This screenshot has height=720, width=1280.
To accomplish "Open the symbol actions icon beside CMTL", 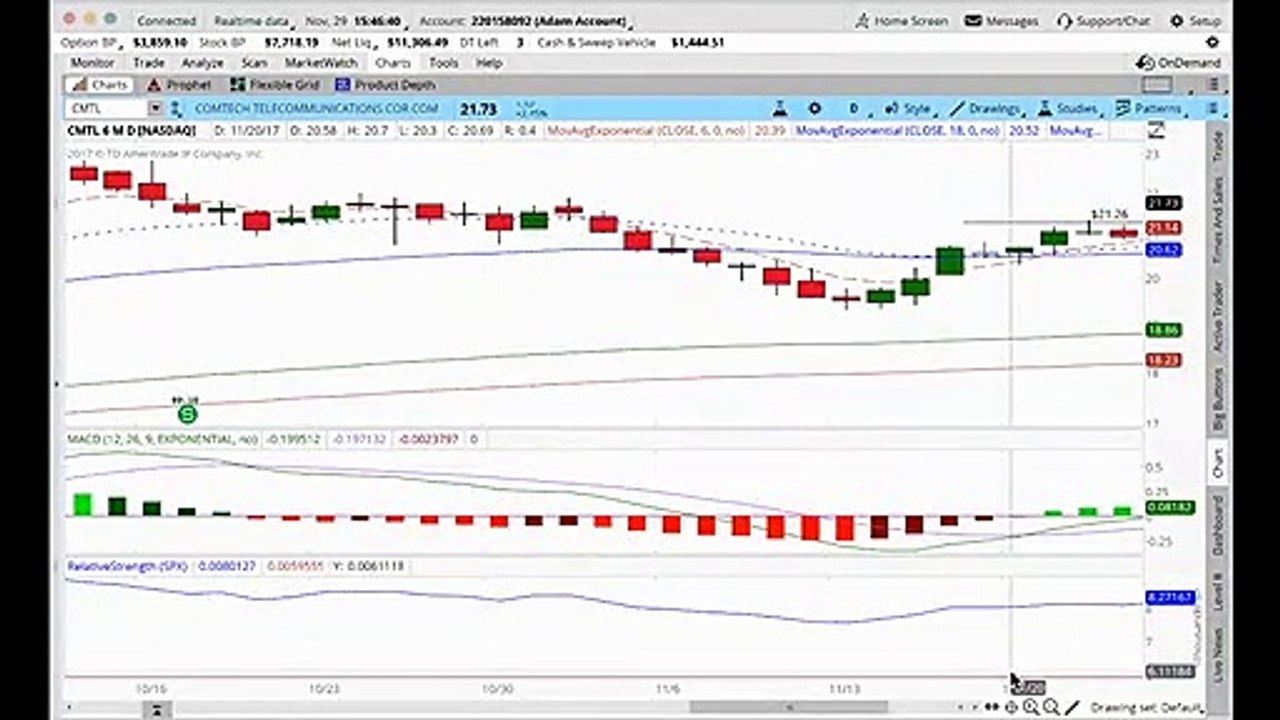I will pyautogui.click(x=175, y=109).
